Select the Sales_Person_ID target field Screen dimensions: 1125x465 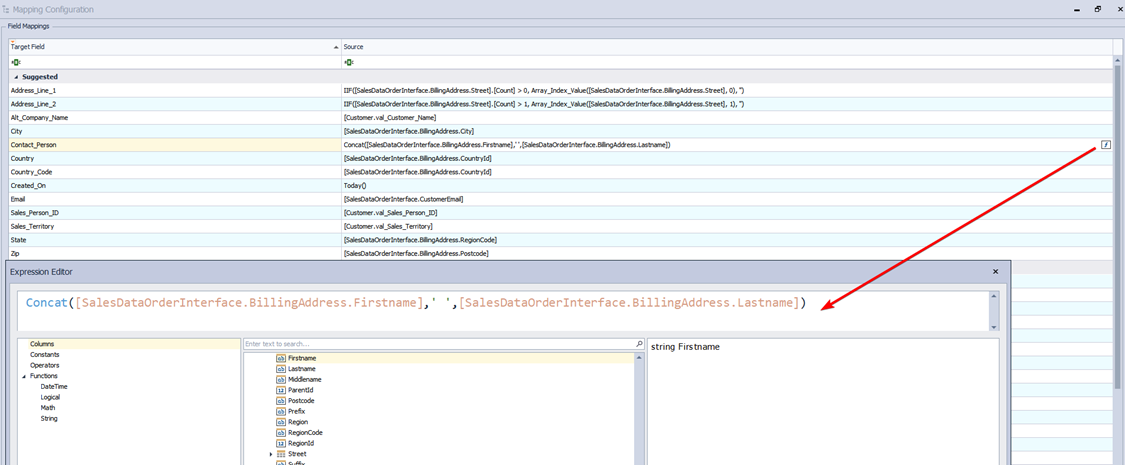pyautogui.click(x=175, y=212)
